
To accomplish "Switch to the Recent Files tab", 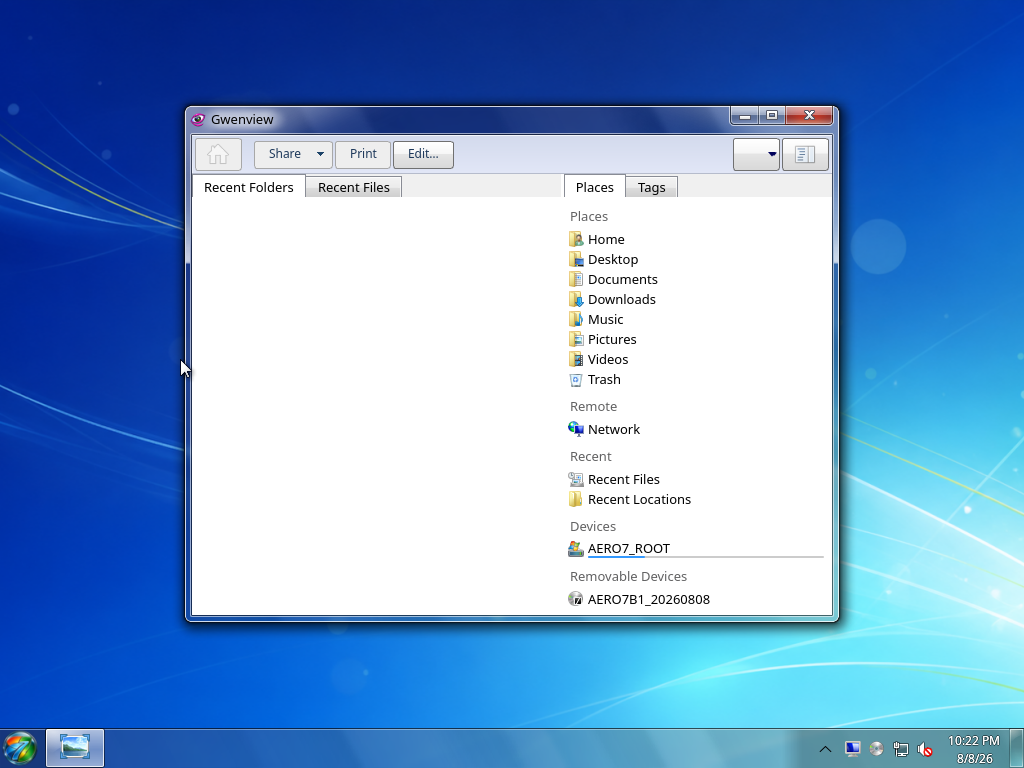I will pos(354,187).
